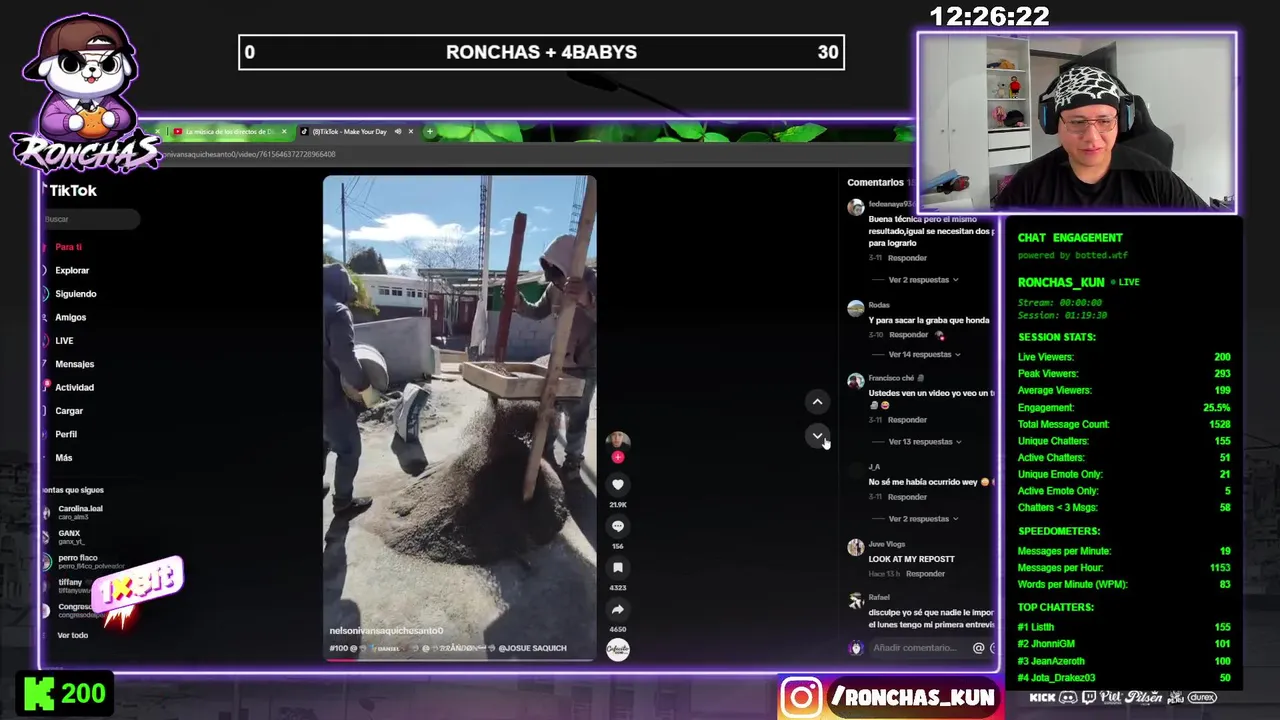Go to next video with down arrow

817,435
